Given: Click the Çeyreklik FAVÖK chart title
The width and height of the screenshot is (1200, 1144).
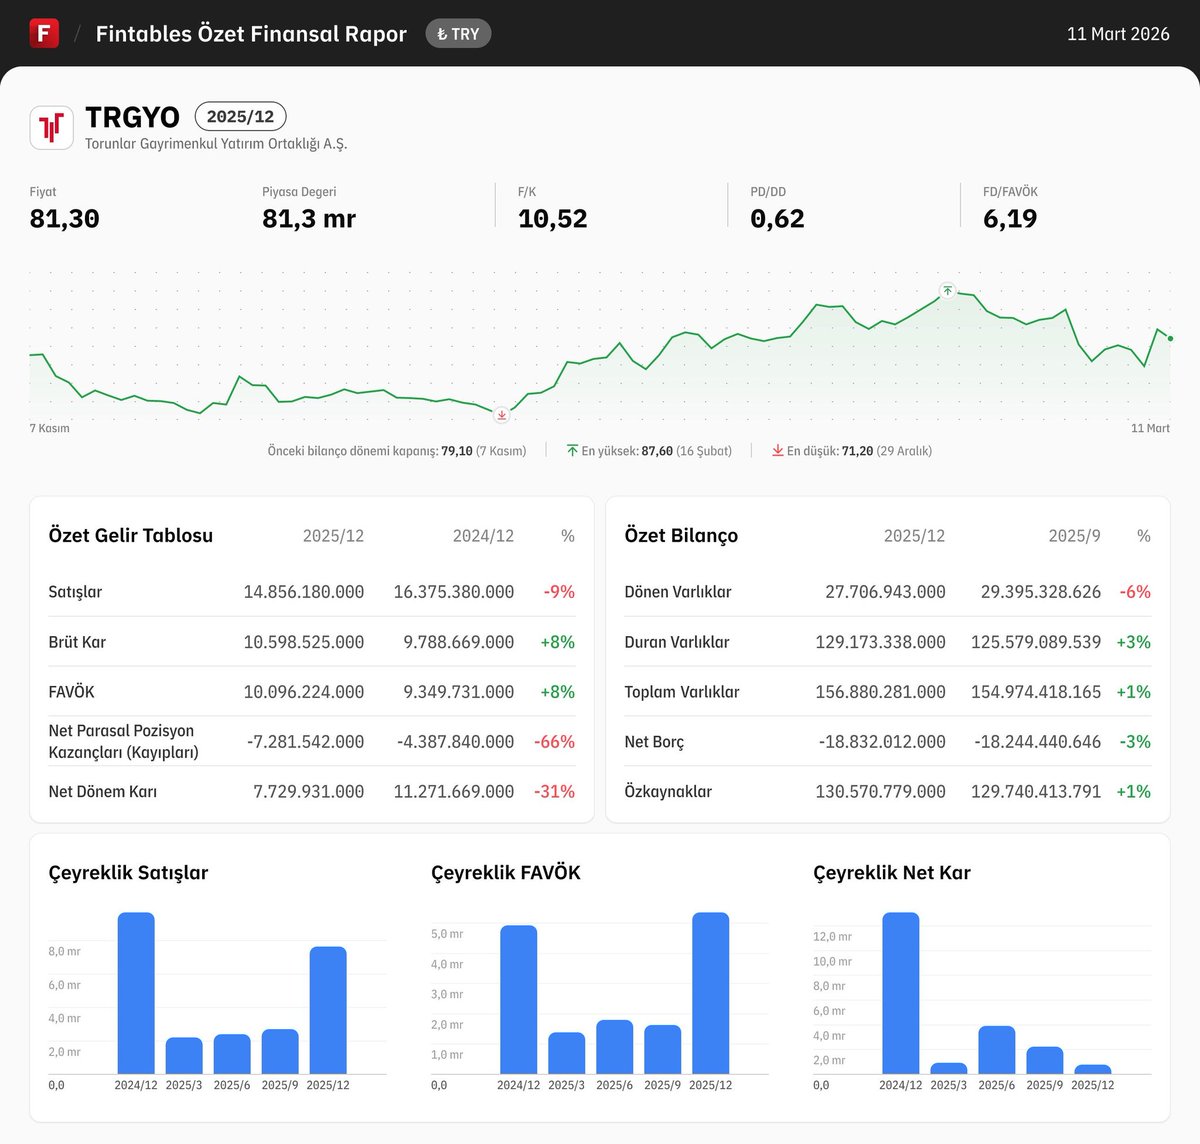Looking at the screenshot, I should pos(506,873).
